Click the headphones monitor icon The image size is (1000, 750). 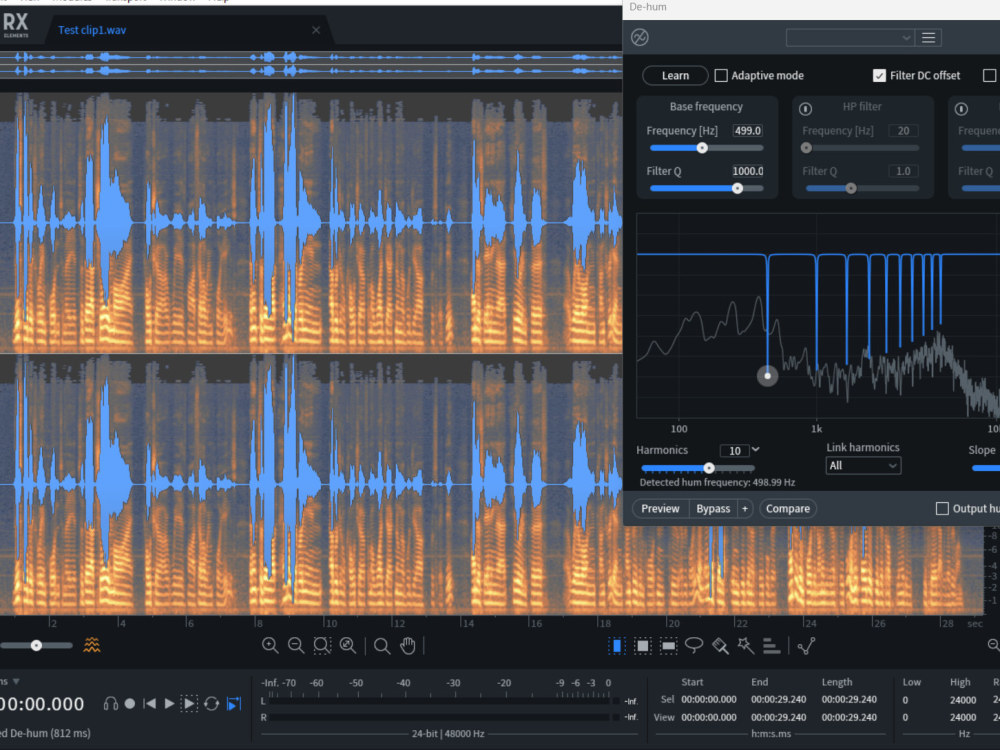110,703
